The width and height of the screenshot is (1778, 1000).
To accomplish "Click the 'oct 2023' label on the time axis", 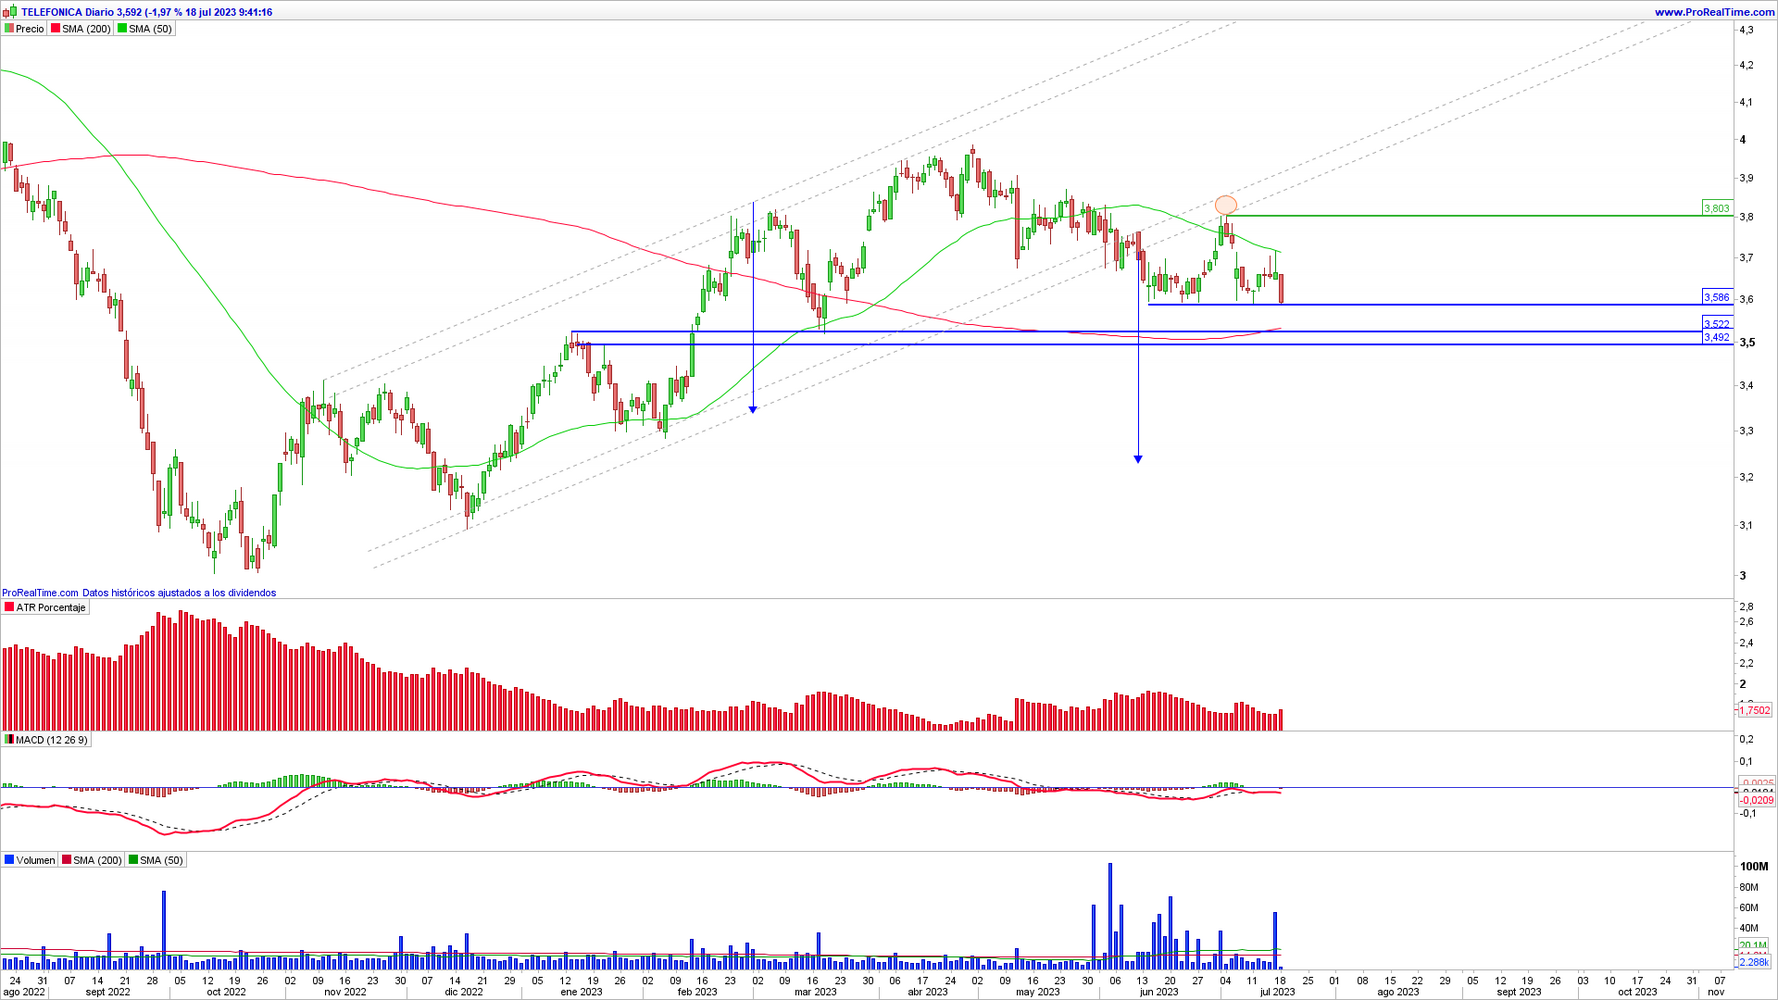I will 1637,992.
